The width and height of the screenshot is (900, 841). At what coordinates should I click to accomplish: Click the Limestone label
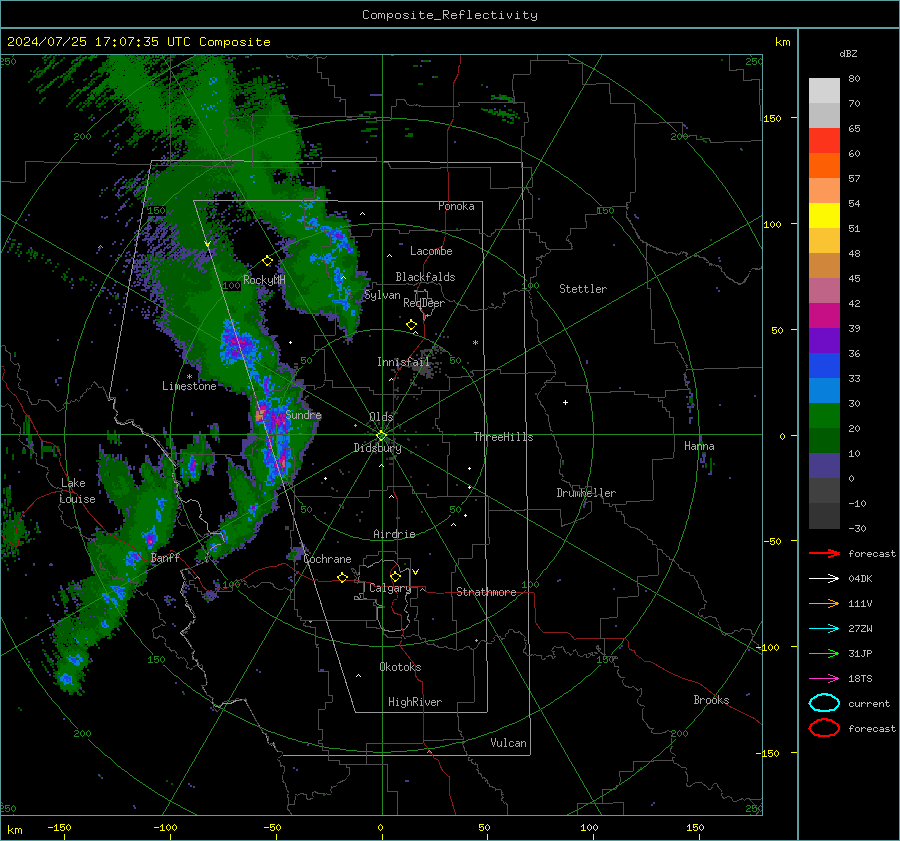tap(189, 386)
